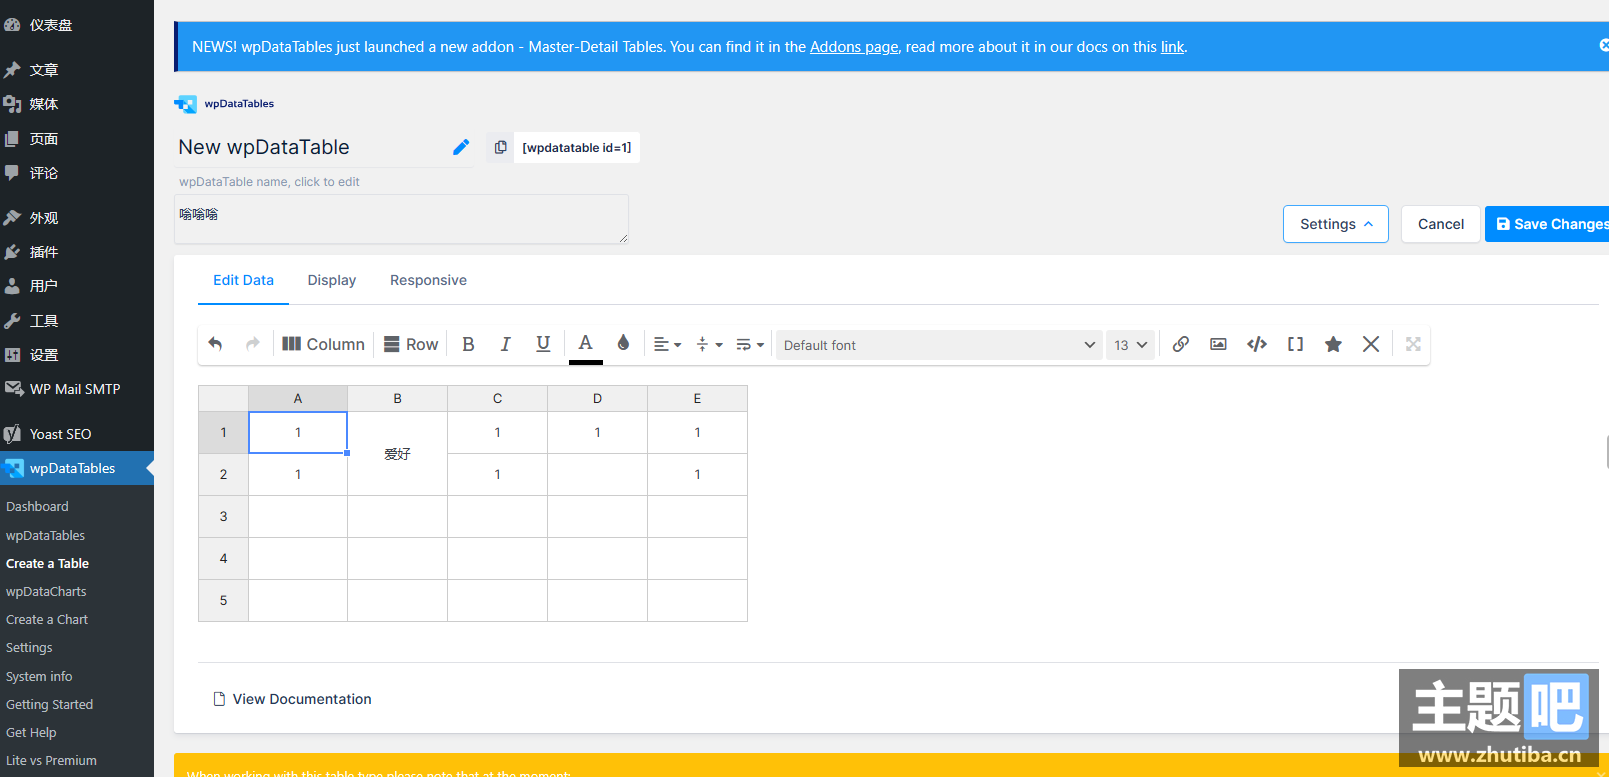
Task: Select cell D1 in the table
Action: pyautogui.click(x=598, y=433)
